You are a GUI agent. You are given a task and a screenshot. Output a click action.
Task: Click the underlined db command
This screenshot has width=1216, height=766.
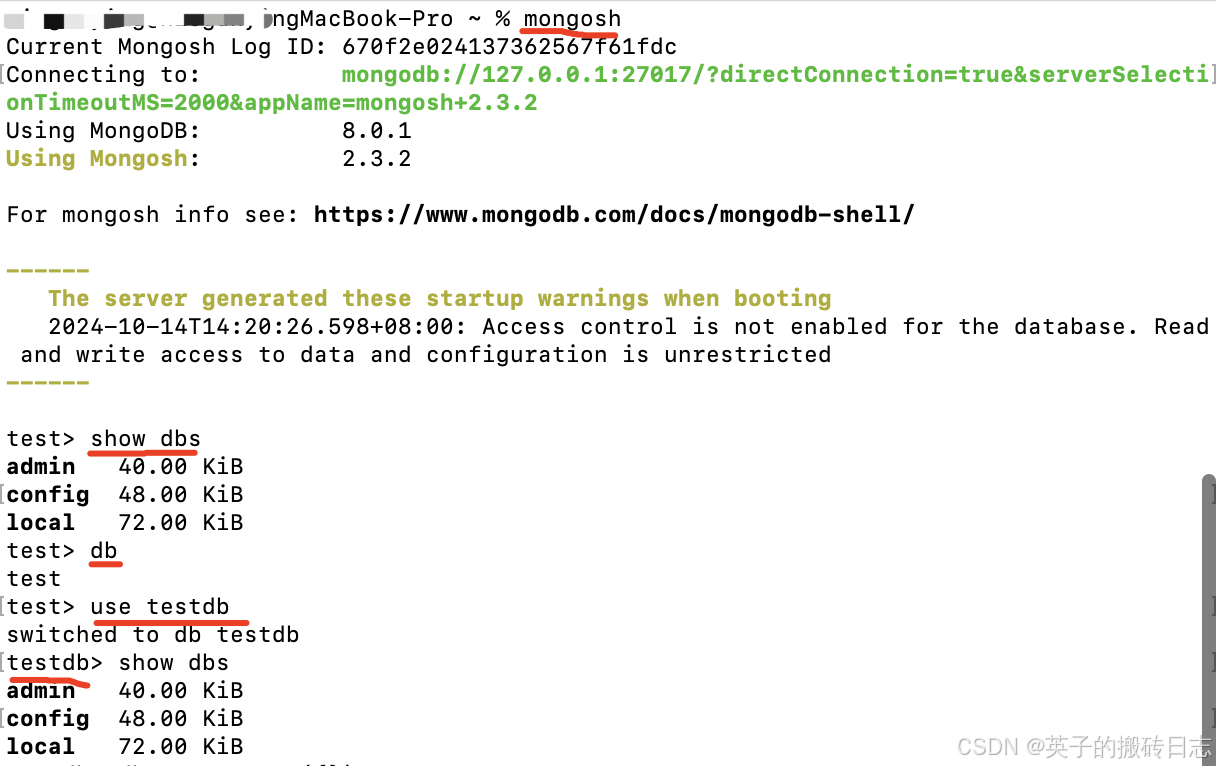point(104,550)
